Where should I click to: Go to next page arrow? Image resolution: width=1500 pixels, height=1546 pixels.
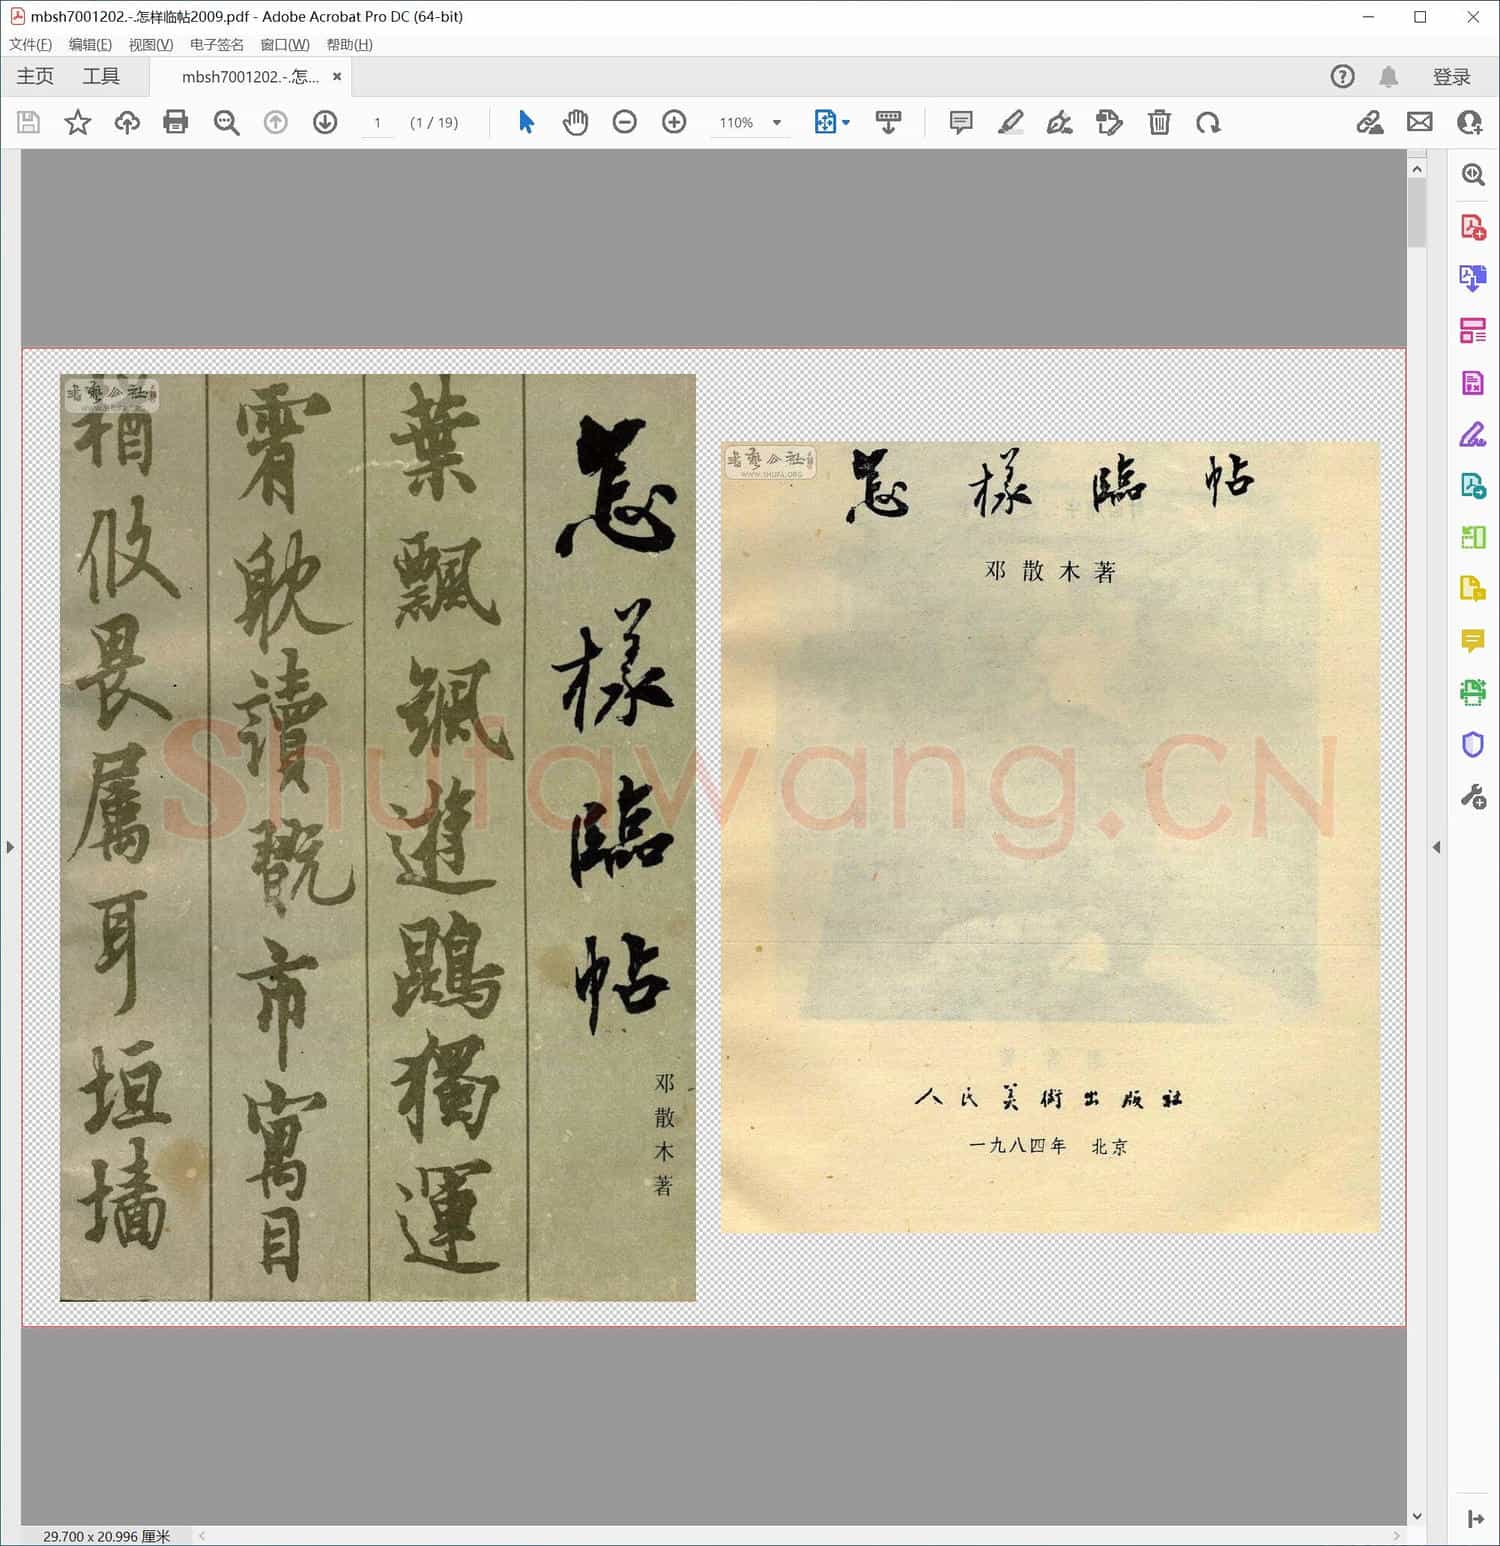[325, 122]
